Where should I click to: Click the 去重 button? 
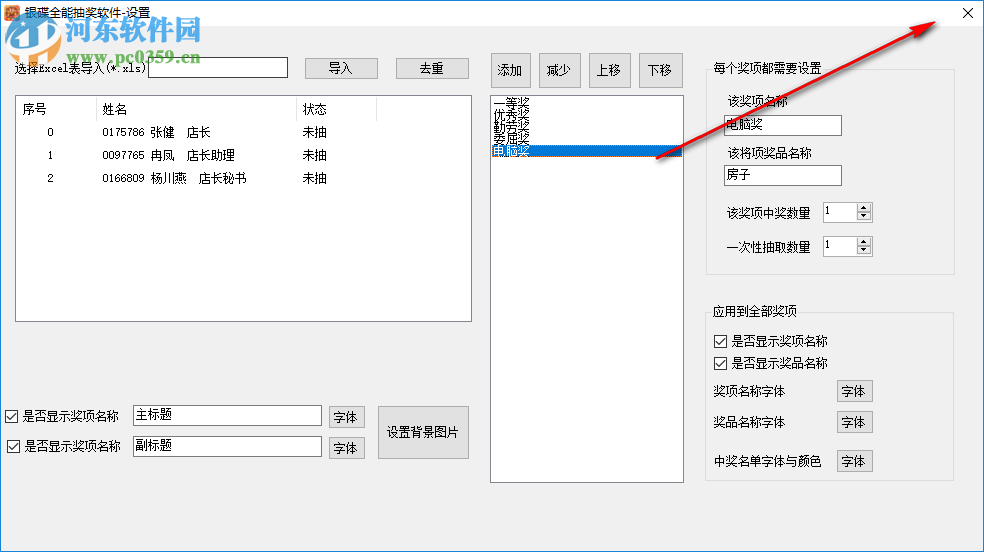[x=432, y=68]
